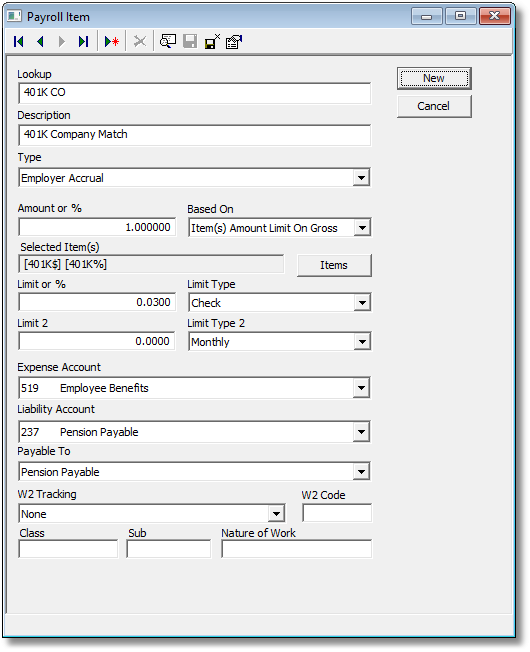Expand the Expense Account dropdown
This screenshot has width=530, height=652.
coord(361,388)
